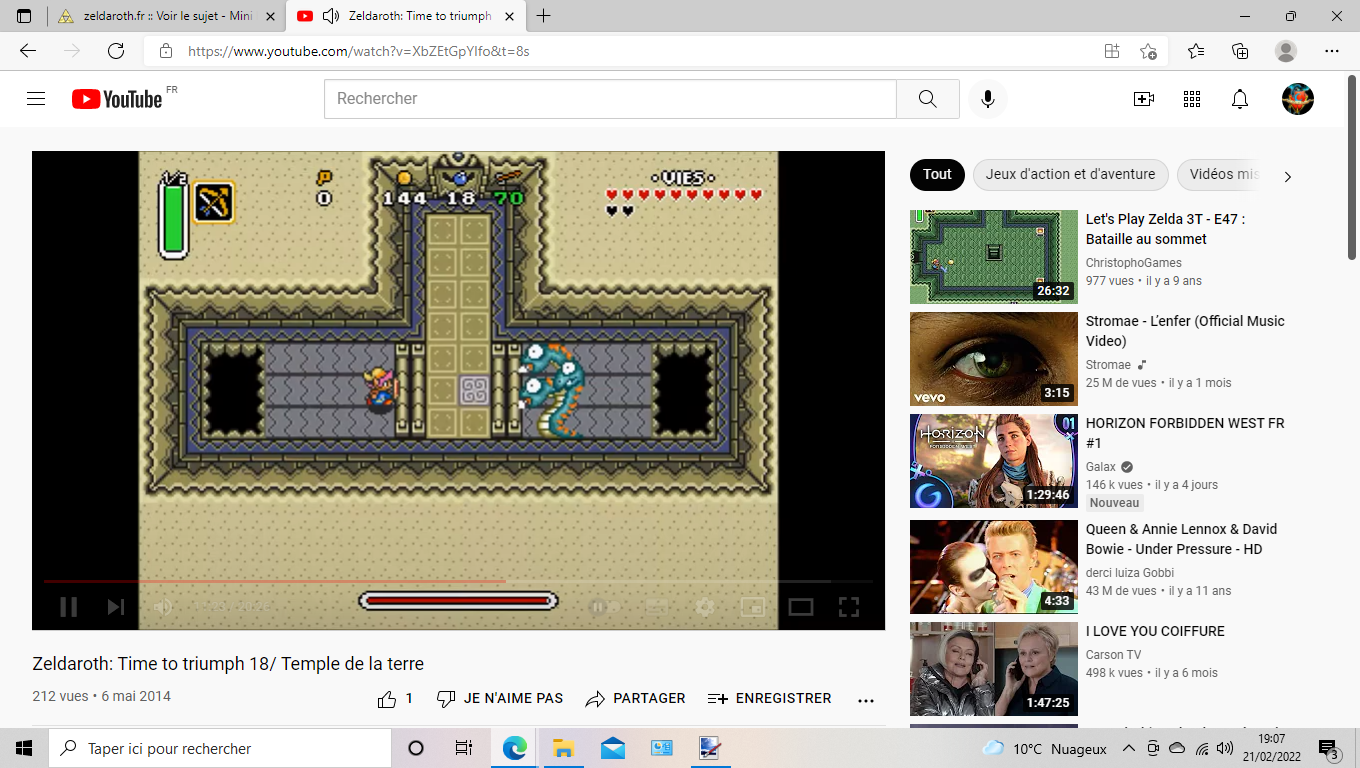Open the YouTube guide hamburger menu

(x=36, y=99)
